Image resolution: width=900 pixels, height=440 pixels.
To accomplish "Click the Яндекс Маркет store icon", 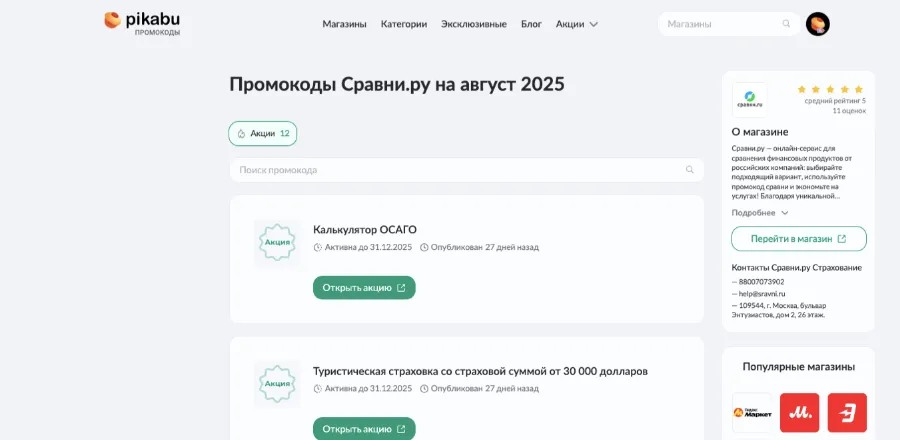I will coord(752,412).
